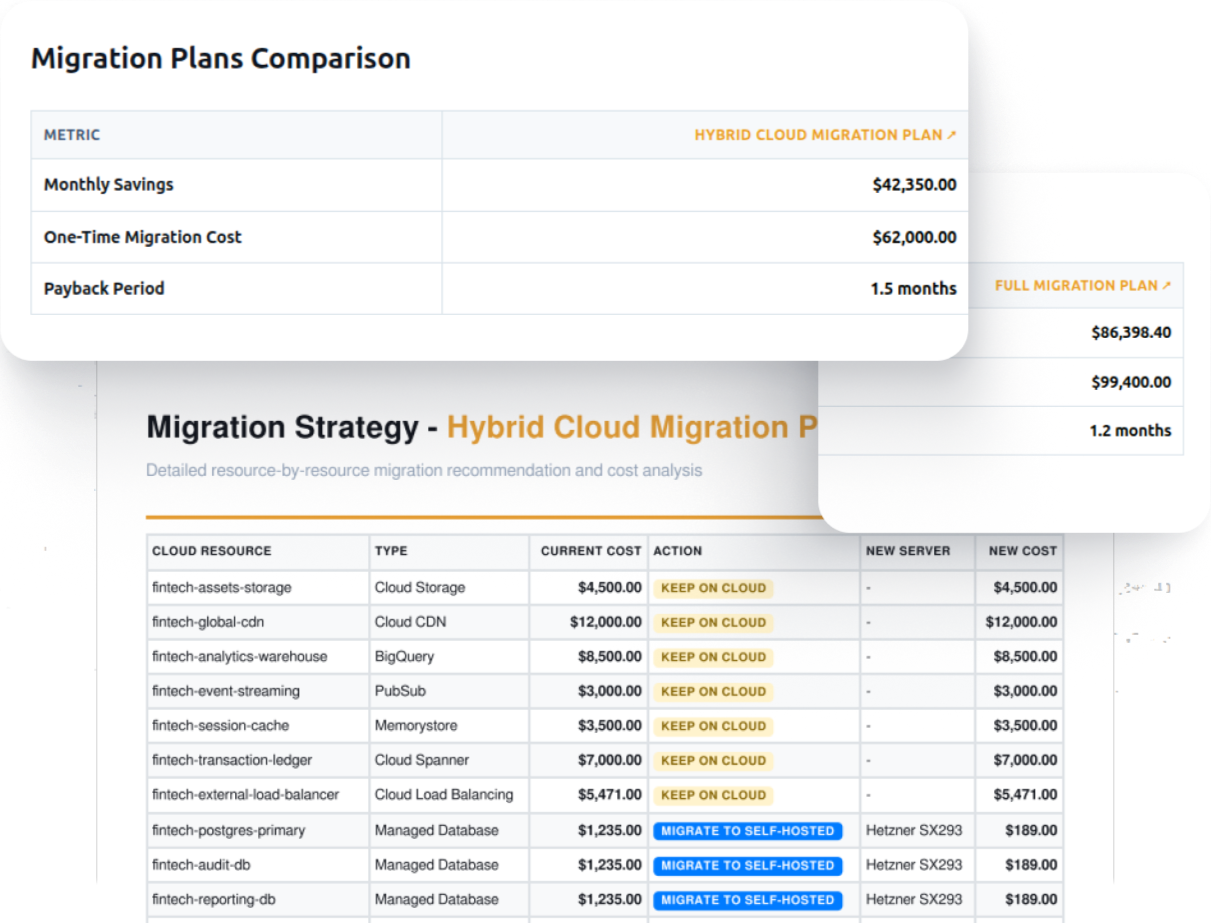Select the fintech-reporting-db resource row
Viewport: 1211px width, 923px height.
(x=604, y=899)
